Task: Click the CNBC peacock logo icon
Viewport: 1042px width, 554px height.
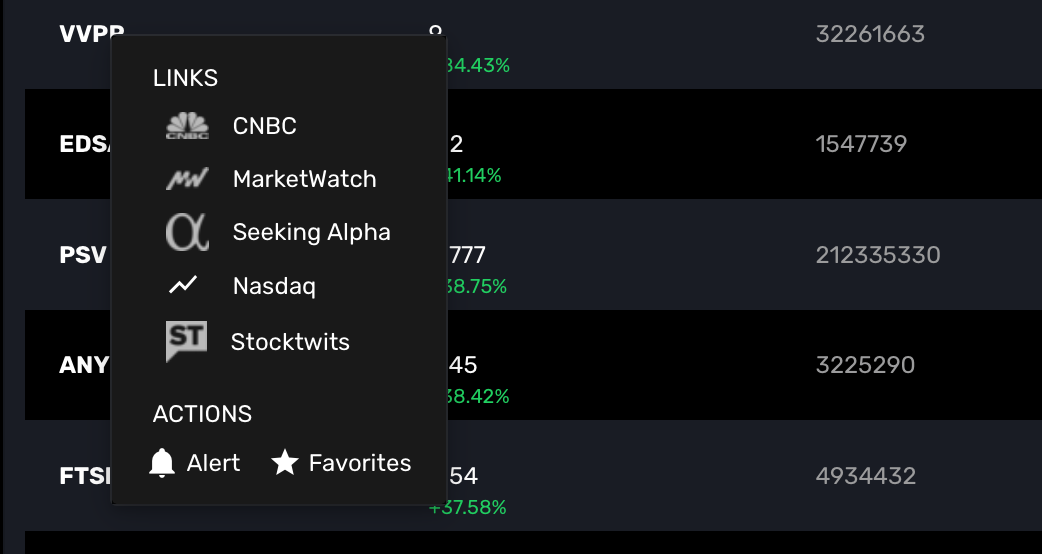Action: click(187, 126)
